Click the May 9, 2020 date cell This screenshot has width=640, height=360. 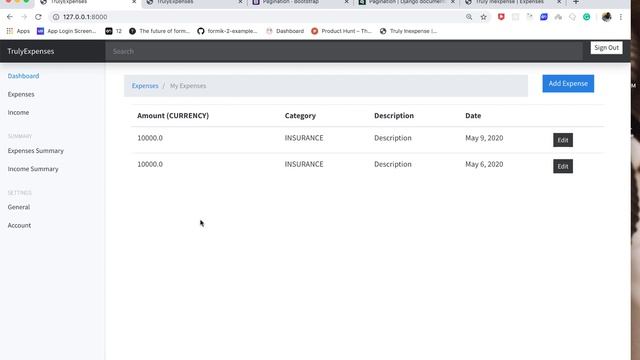point(484,138)
